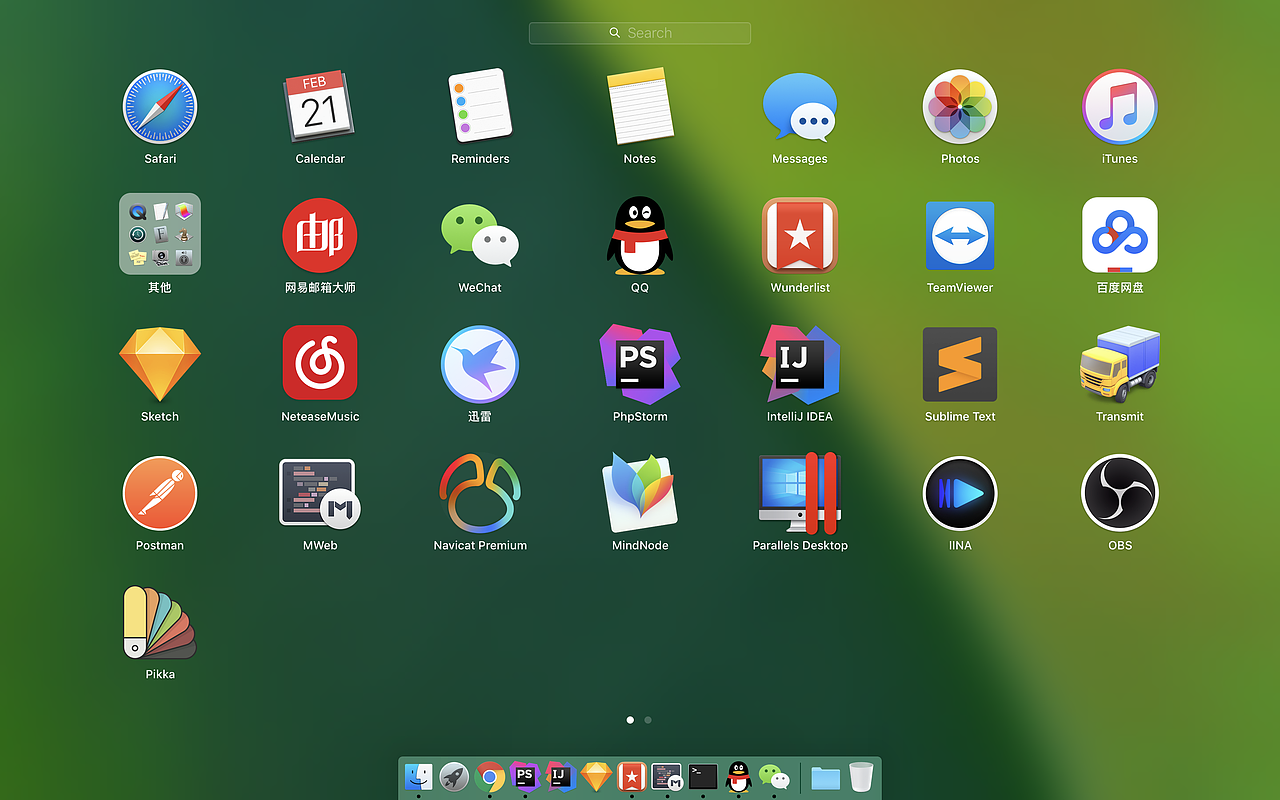
Task: Open the Trash in the Dock
Action: pos(861,776)
